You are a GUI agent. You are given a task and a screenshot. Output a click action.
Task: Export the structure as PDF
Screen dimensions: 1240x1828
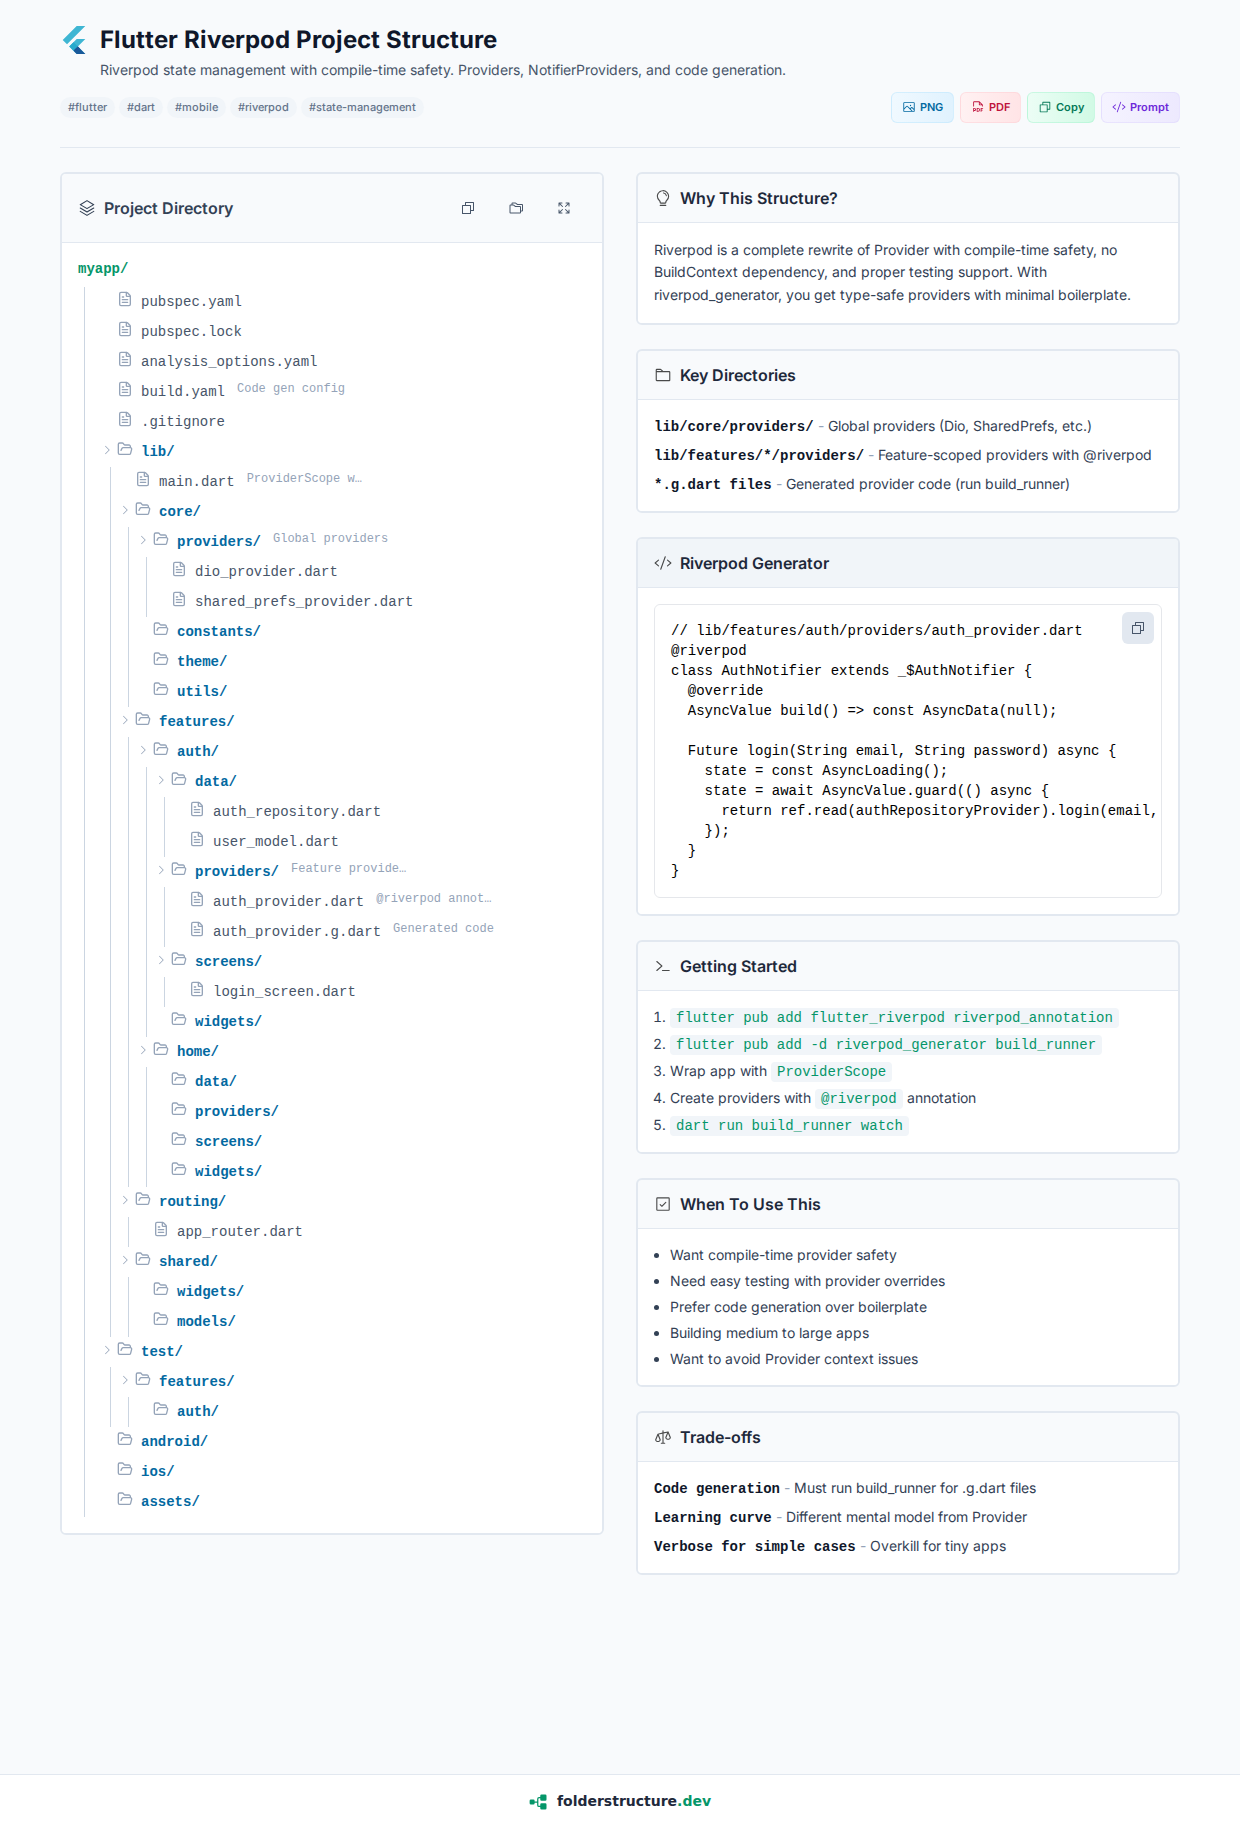990,107
